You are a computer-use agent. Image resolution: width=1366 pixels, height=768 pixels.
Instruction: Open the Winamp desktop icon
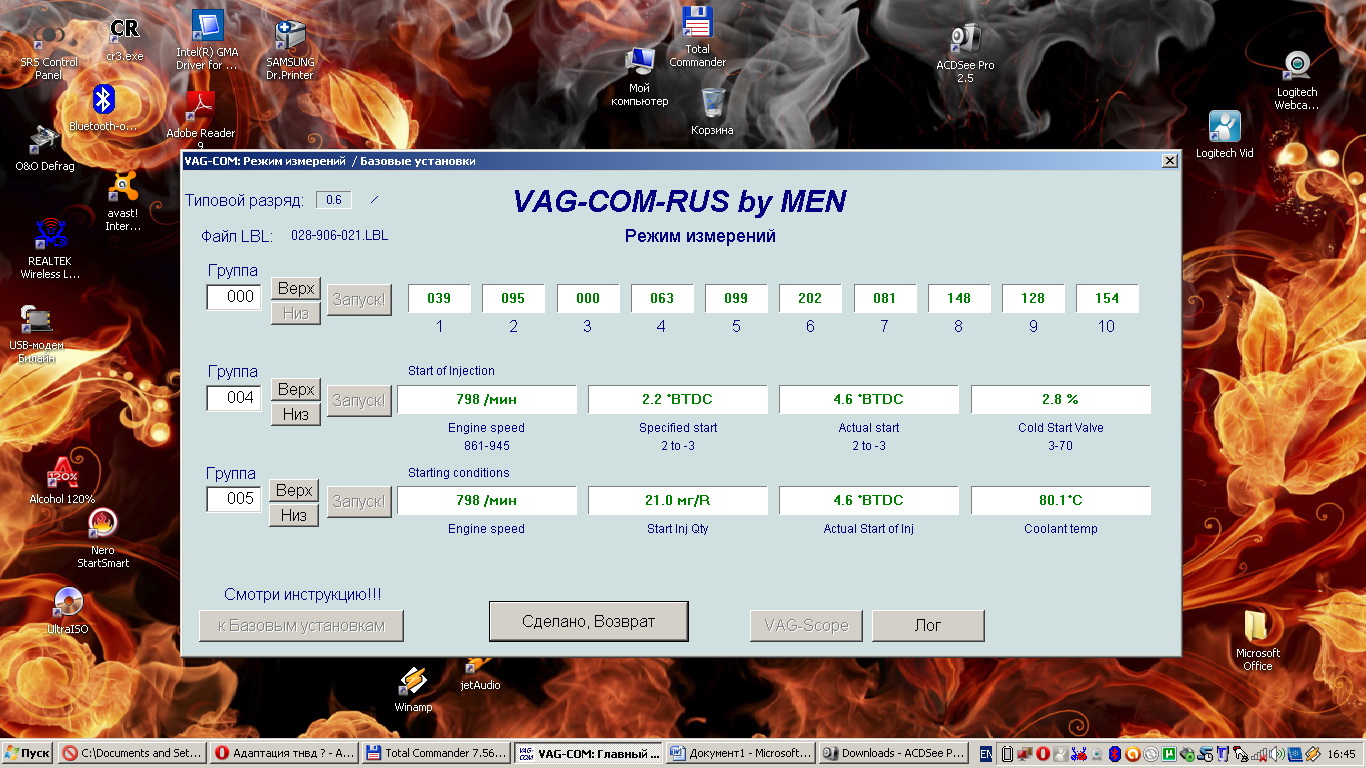coord(413,688)
